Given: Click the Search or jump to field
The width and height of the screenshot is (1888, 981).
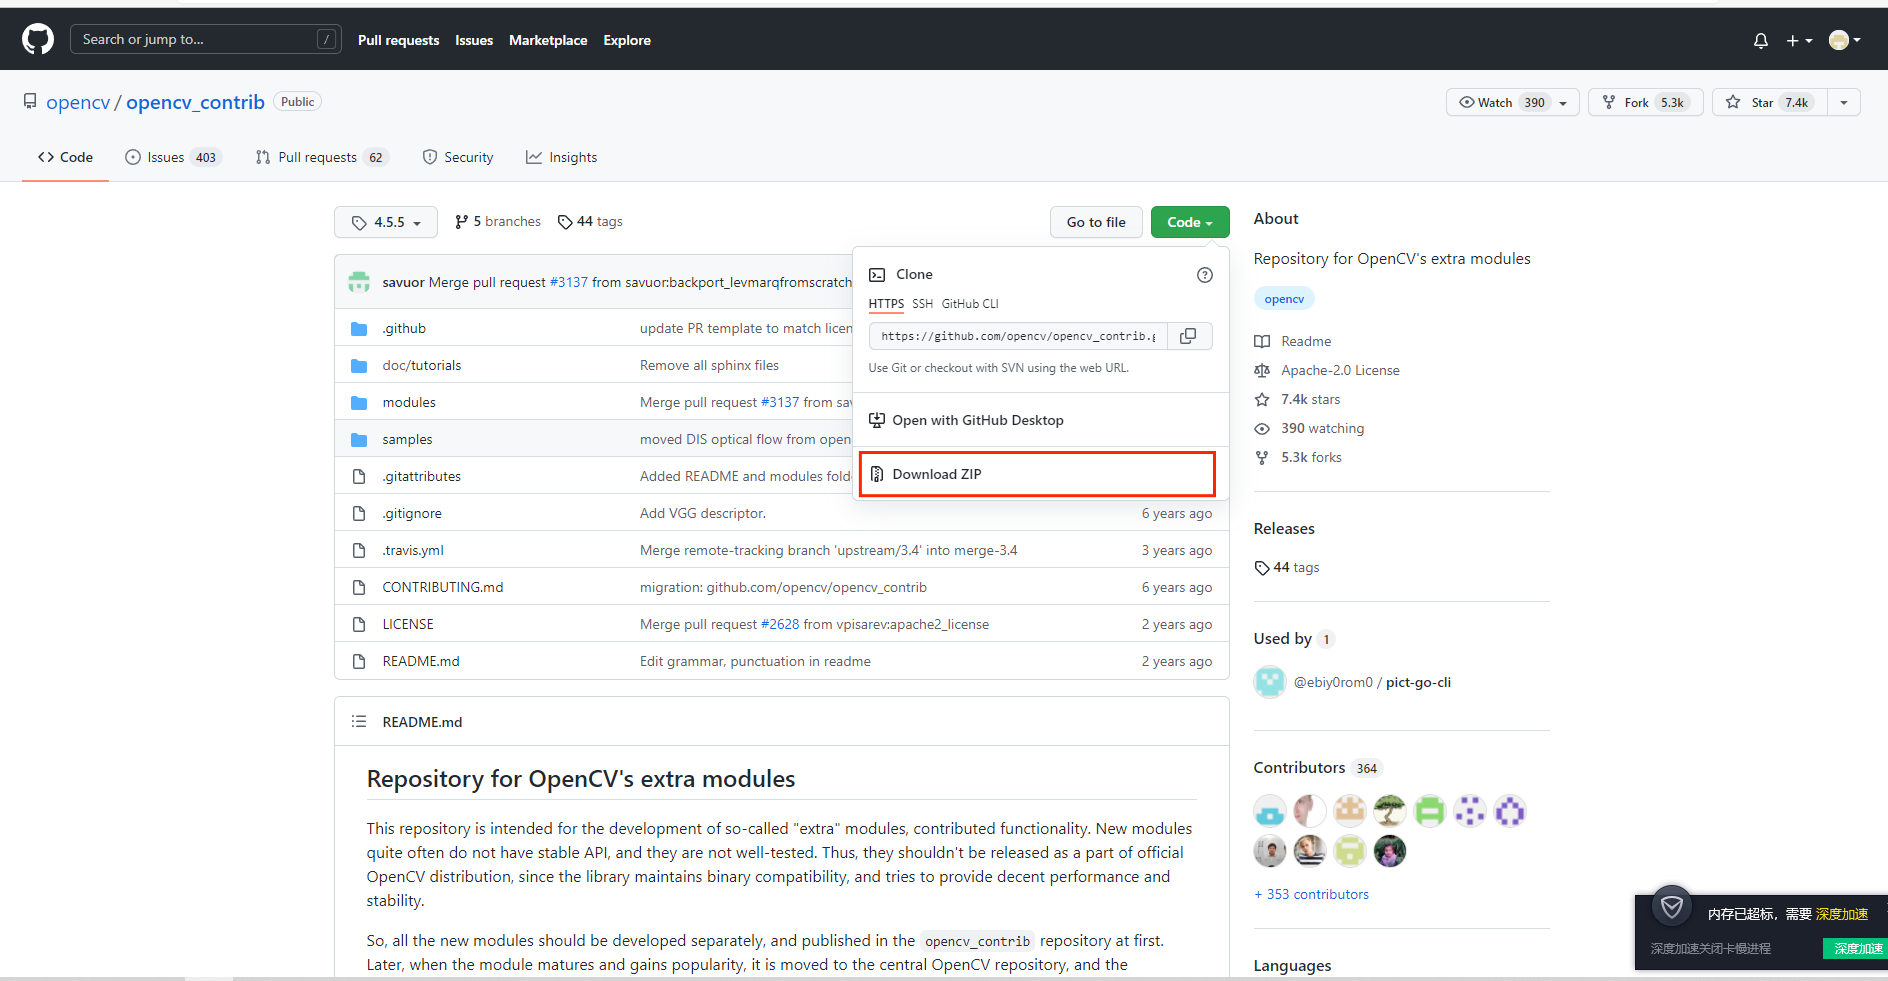Looking at the screenshot, I should (206, 39).
